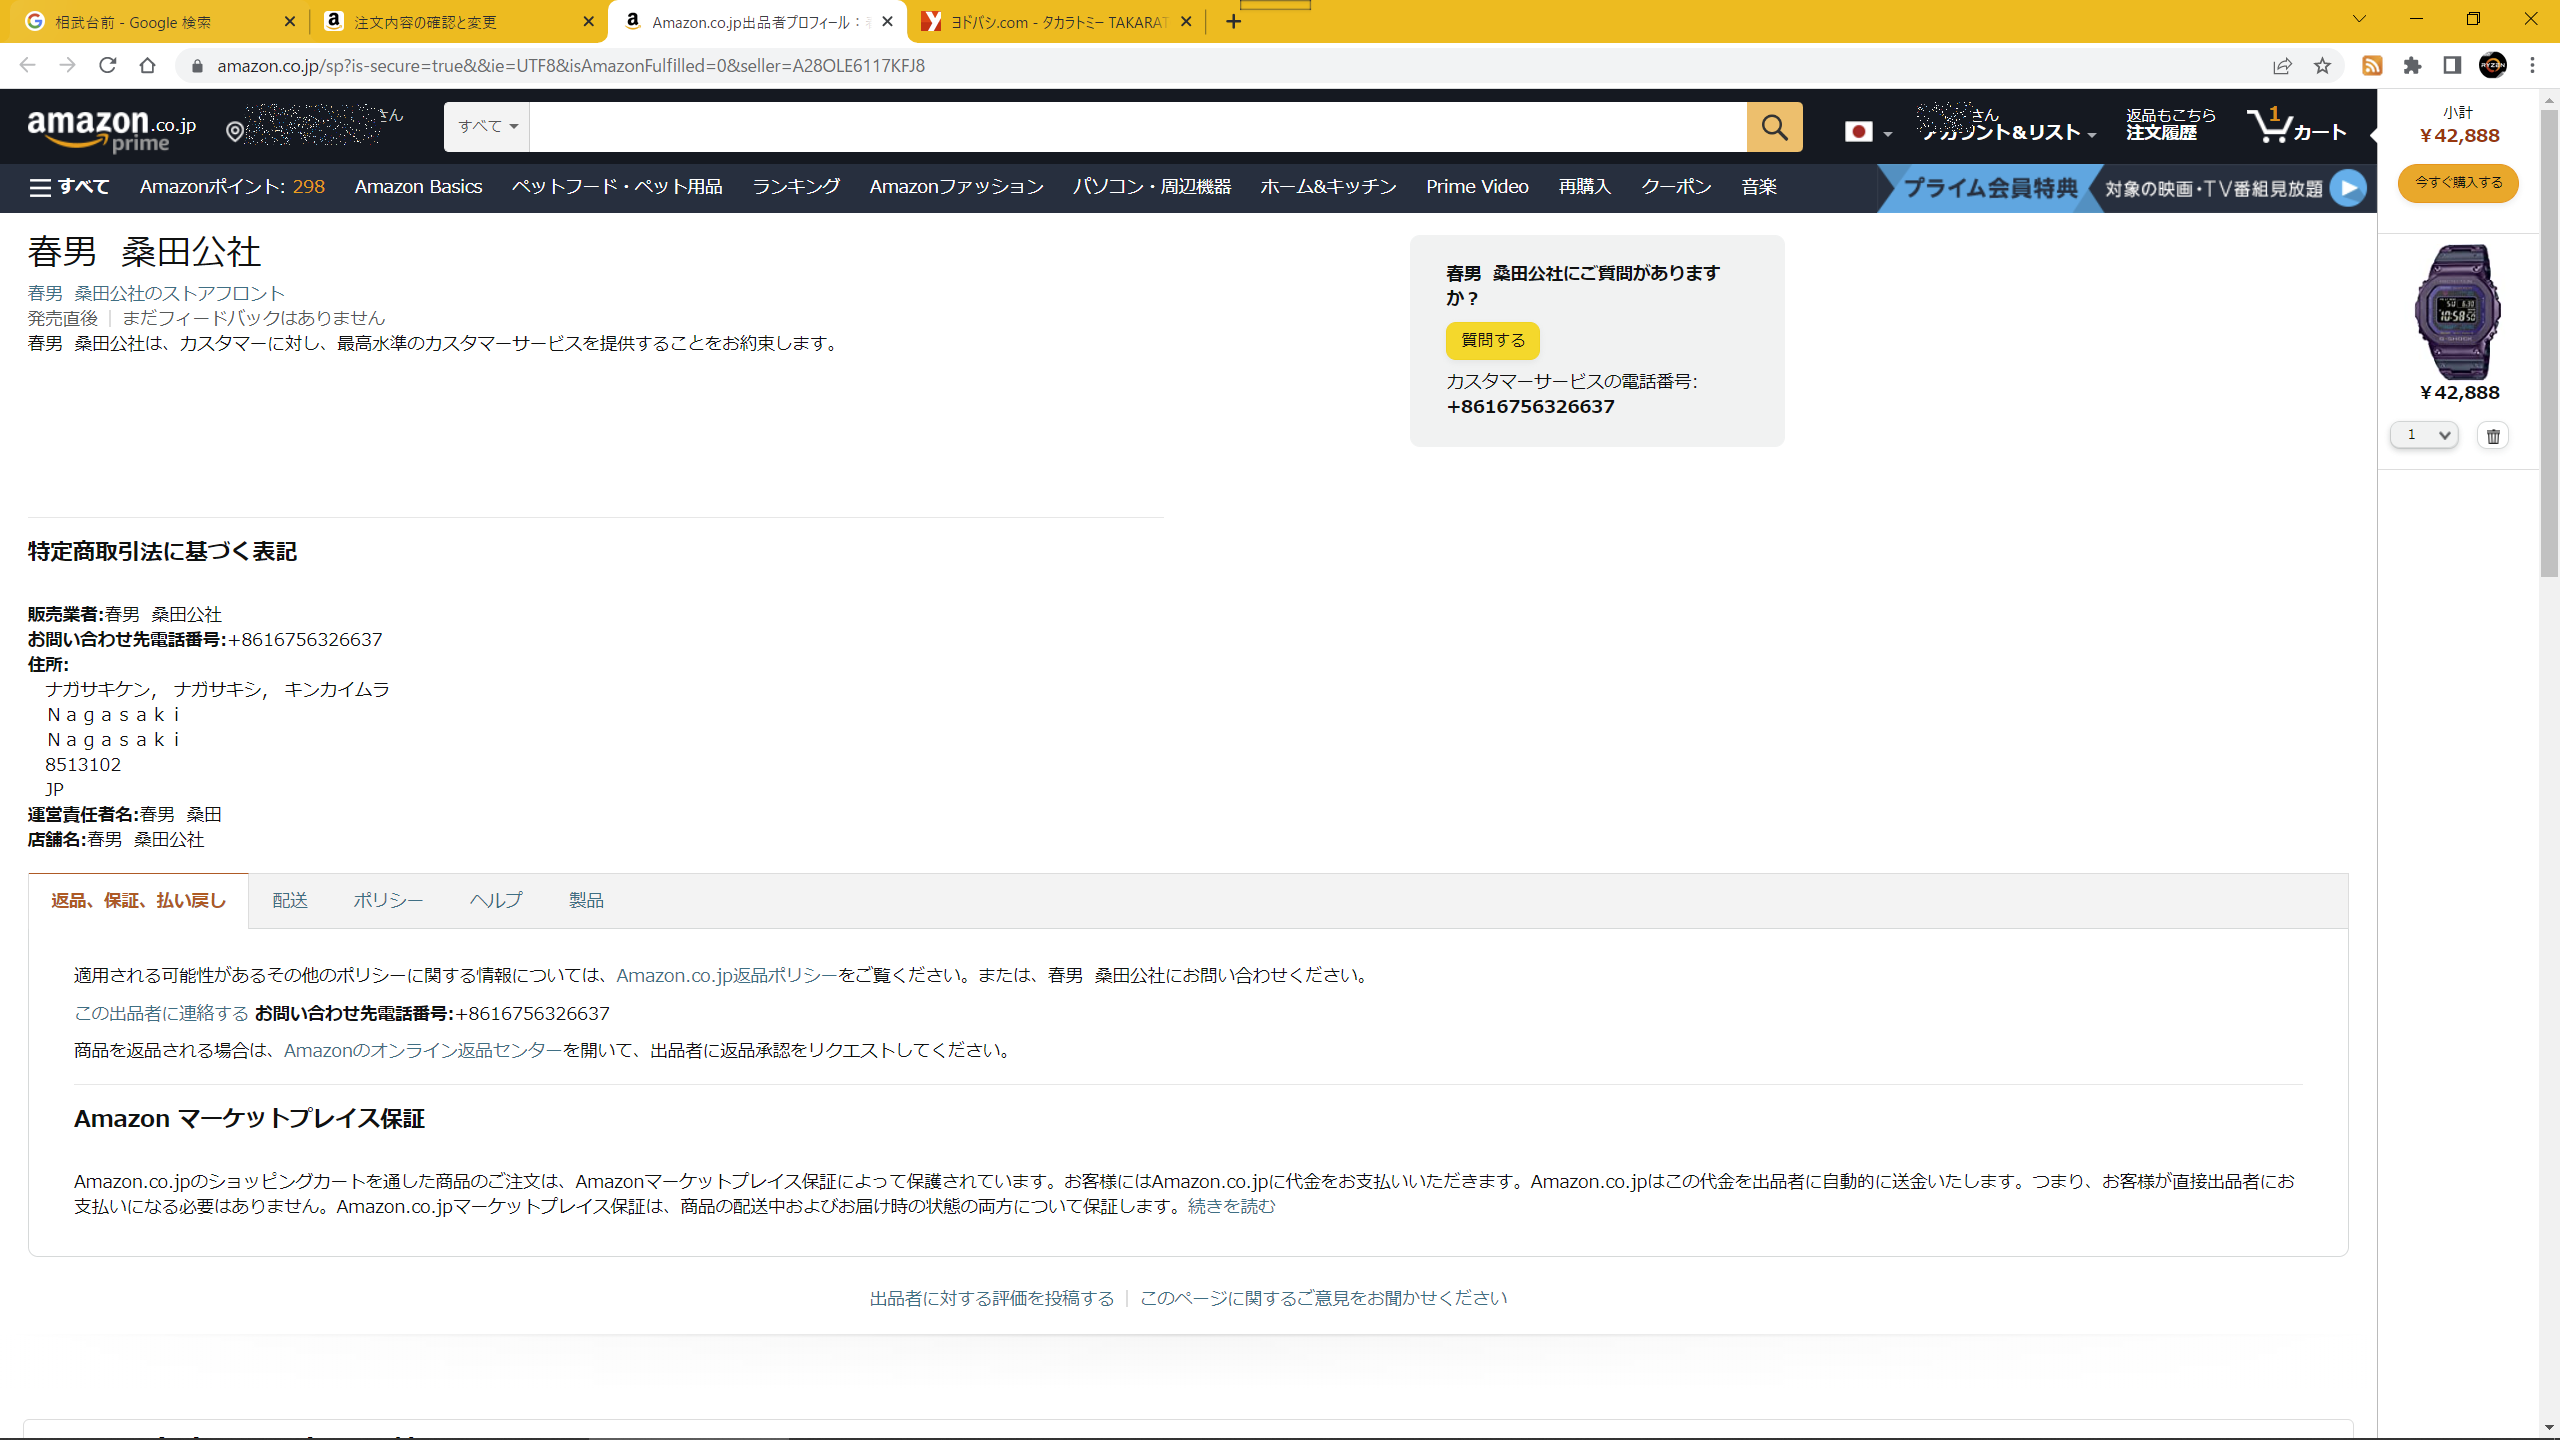Go to browser home page
Viewport: 2560px width, 1440px height.
[147, 65]
